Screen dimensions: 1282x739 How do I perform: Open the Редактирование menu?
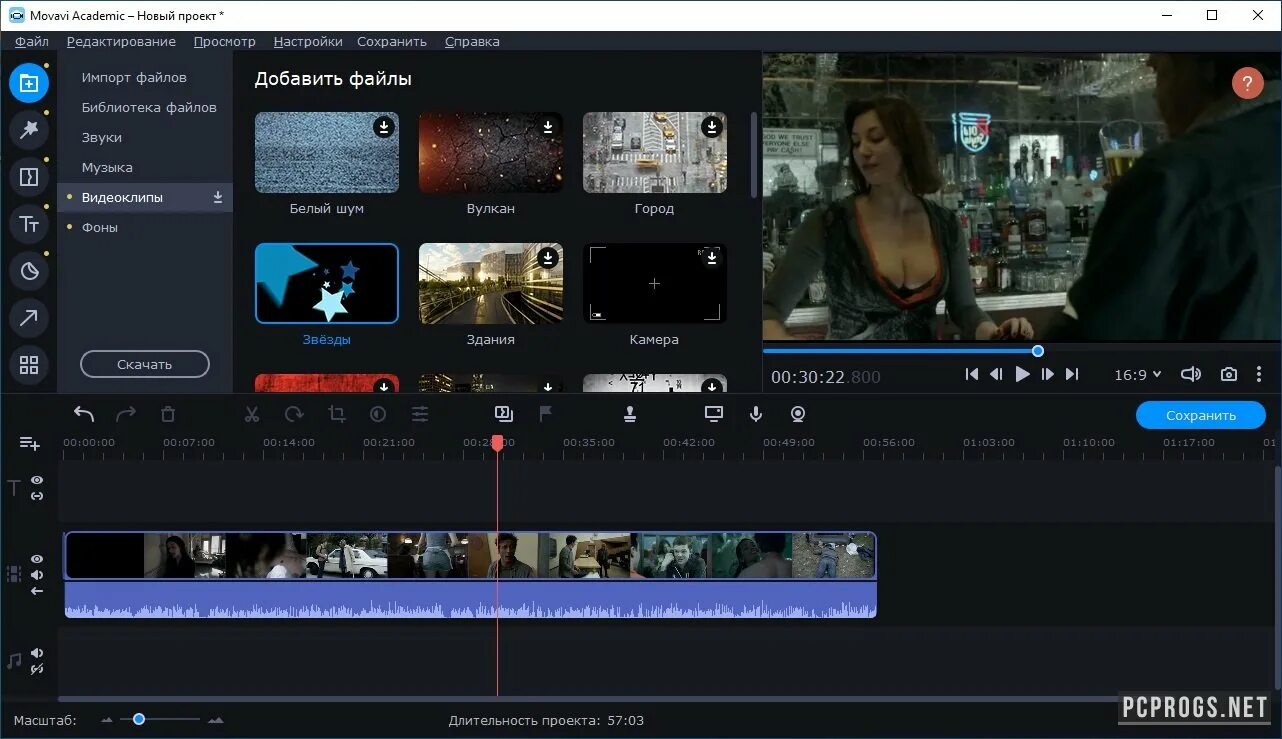pos(121,41)
